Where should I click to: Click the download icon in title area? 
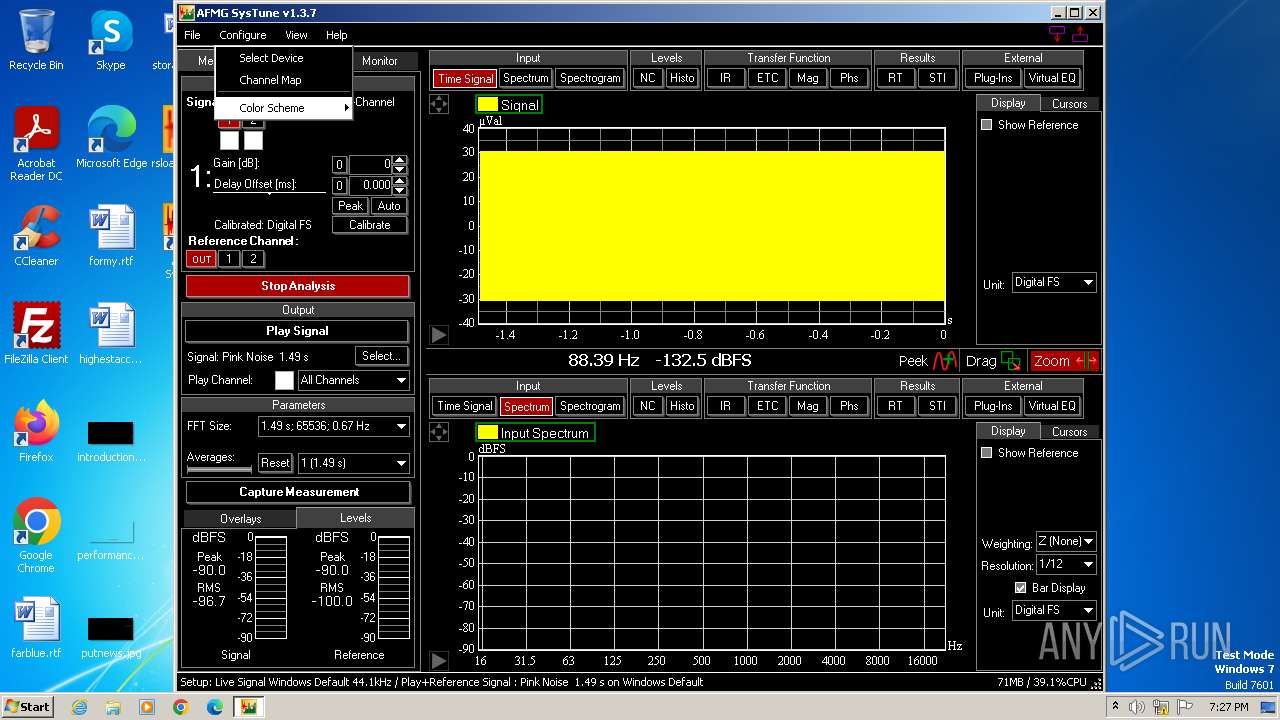pyautogui.click(x=1058, y=34)
